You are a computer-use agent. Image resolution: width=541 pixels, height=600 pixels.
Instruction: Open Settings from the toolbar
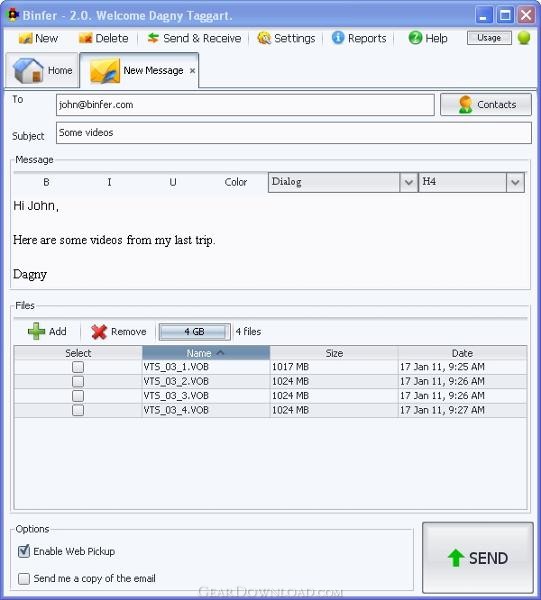pyautogui.click(x=286, y=38)
